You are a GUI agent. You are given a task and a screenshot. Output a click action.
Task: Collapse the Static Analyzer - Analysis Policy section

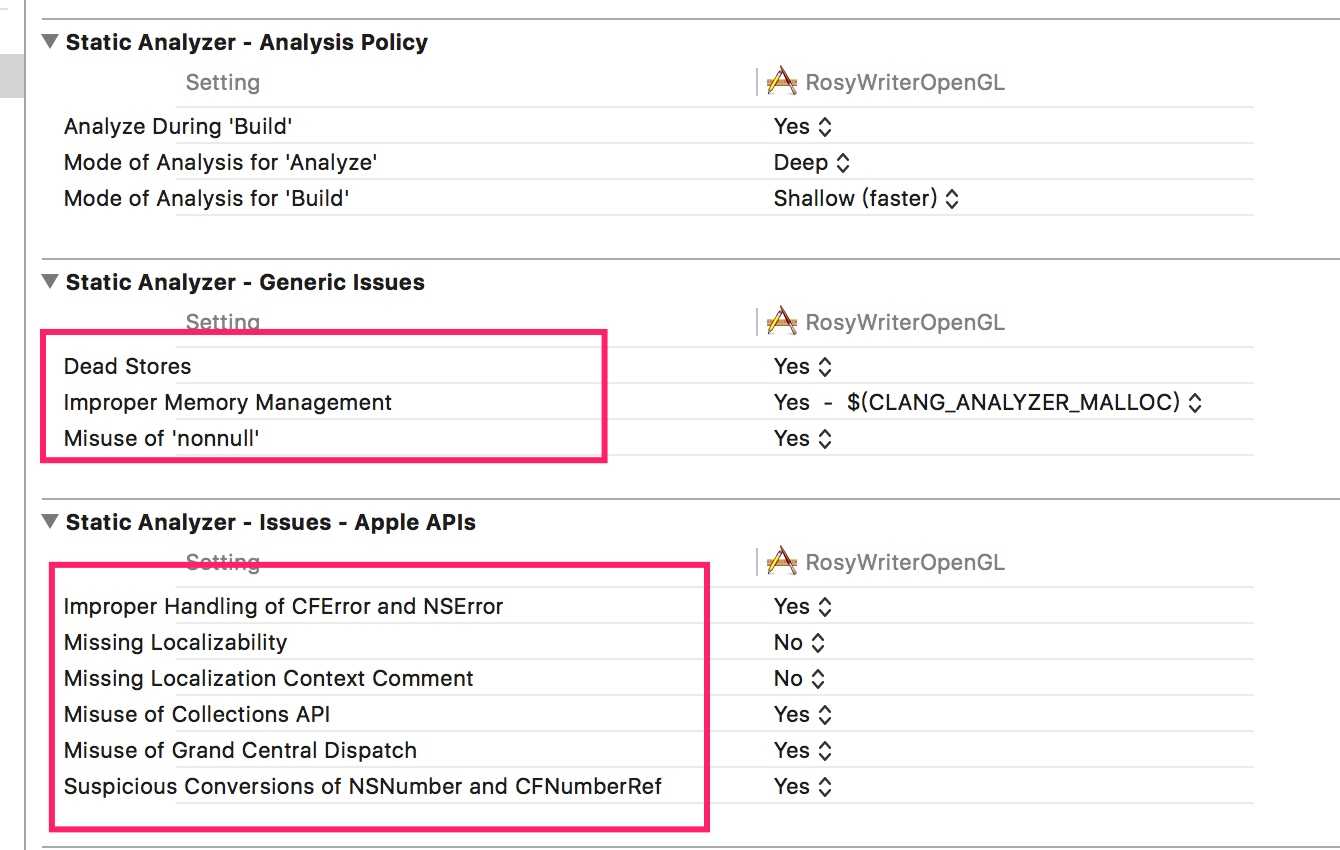pos(50,42)
